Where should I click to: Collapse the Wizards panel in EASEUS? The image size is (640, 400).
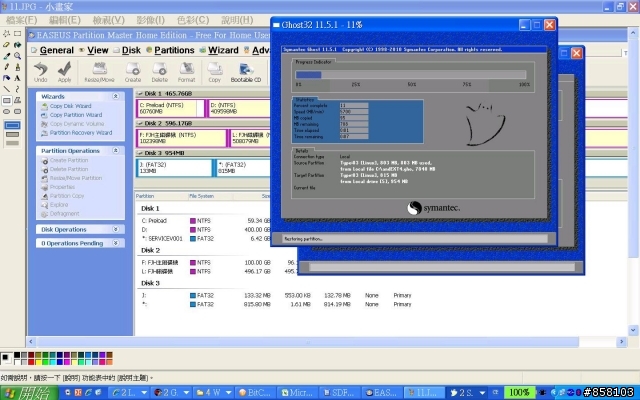(x=116, y=96)
